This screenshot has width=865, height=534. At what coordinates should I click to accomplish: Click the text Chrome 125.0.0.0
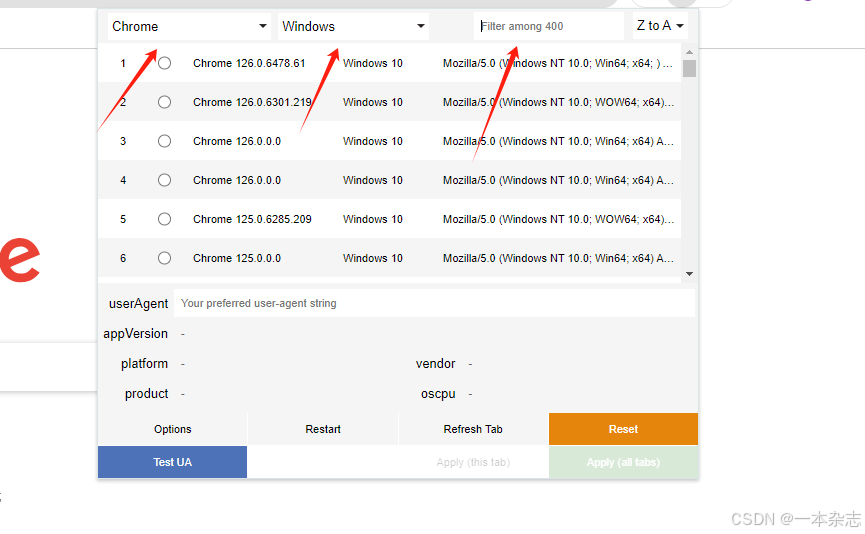pyautogui.click(x=237, y=258)
